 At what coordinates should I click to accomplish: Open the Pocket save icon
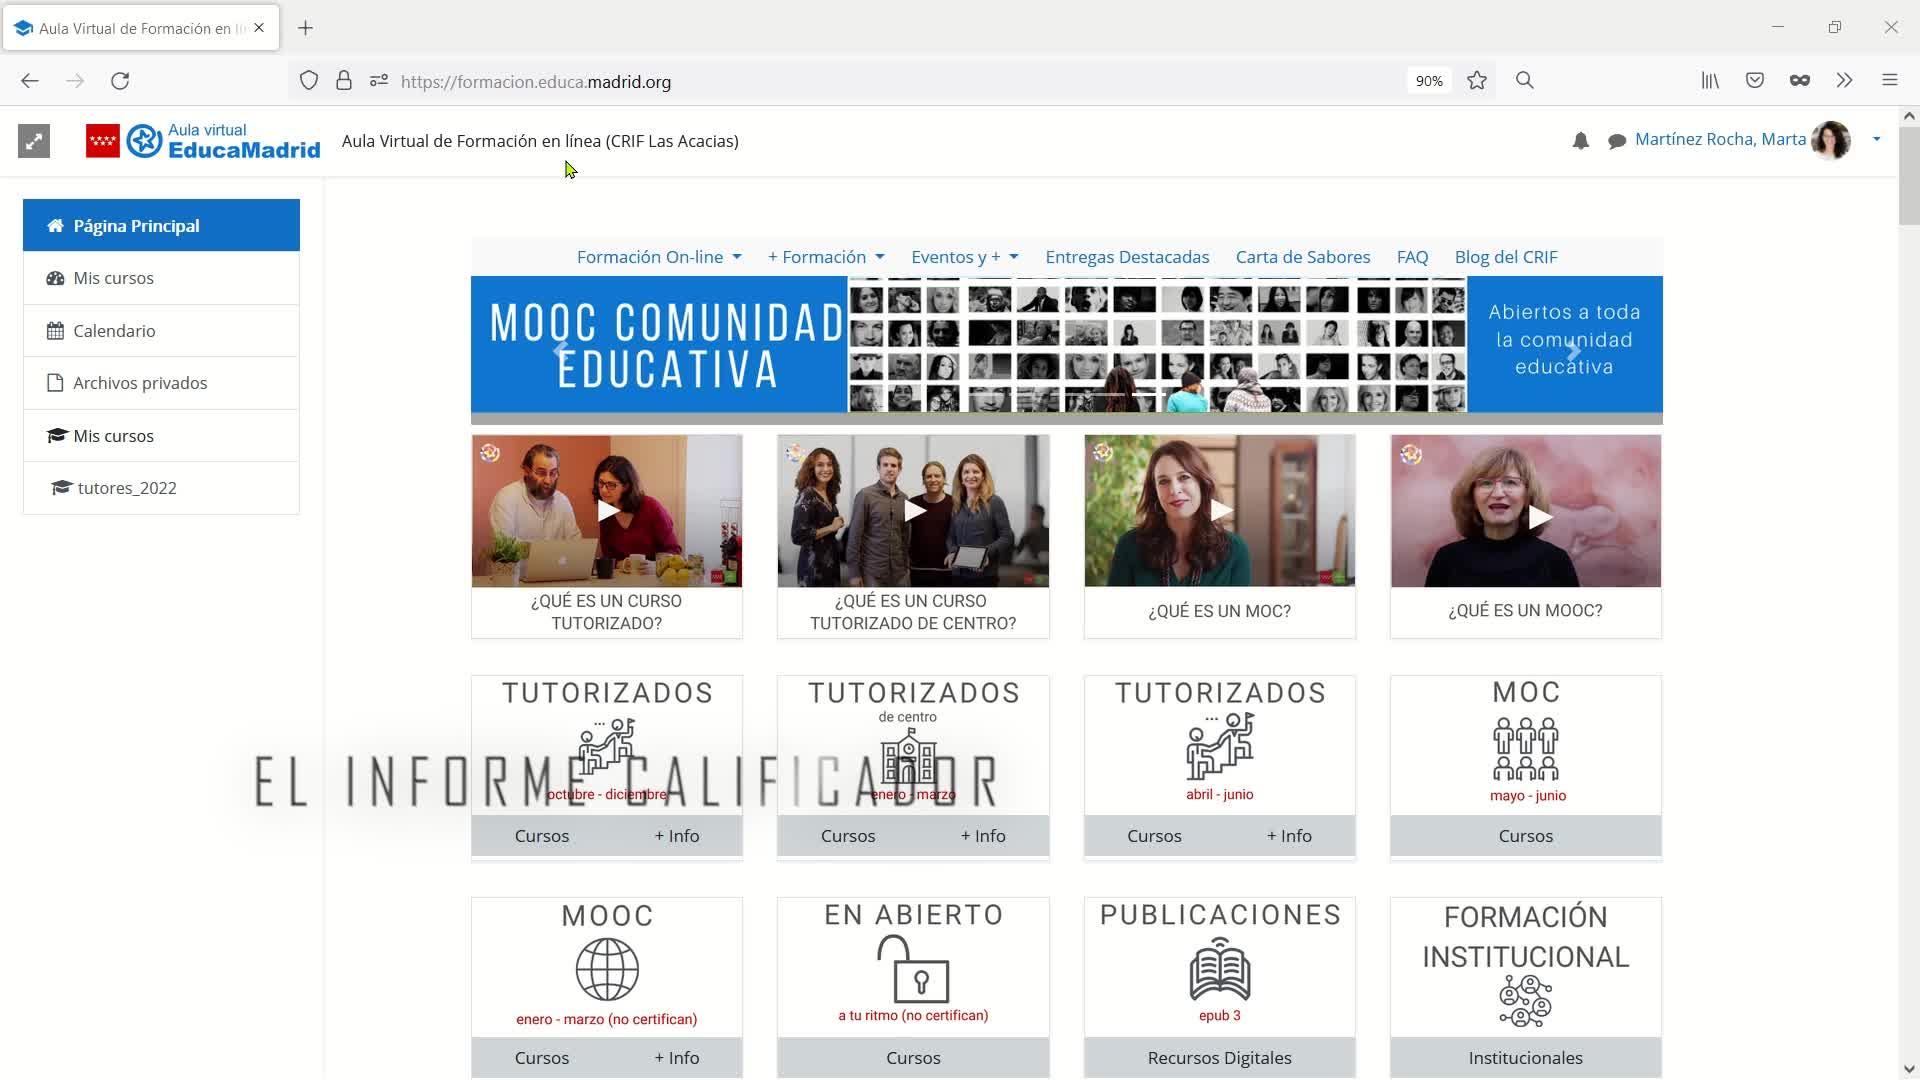tap(1755, 81)
